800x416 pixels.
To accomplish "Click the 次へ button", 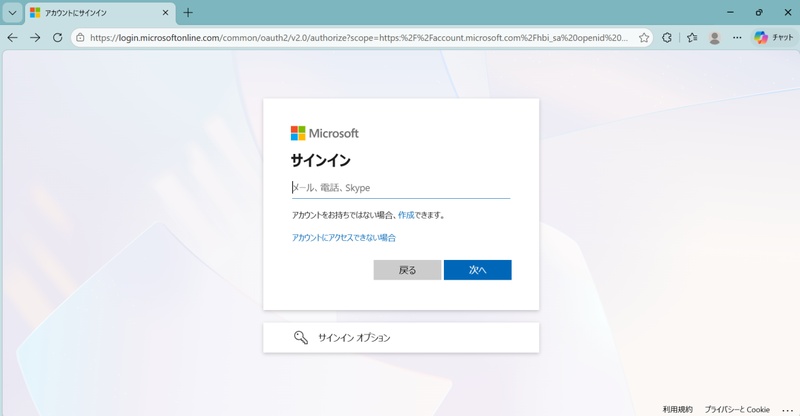I will coord(478,270).
